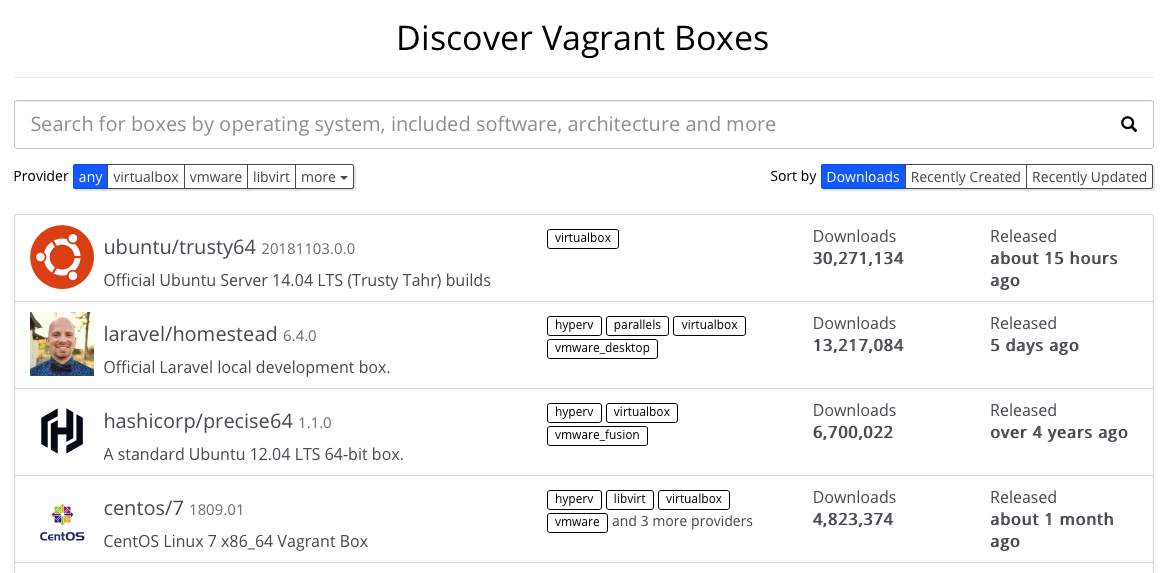Click 'about 15 hours ago' release time
This screenshot has height=573, width=1167.
click(1054, 269)
